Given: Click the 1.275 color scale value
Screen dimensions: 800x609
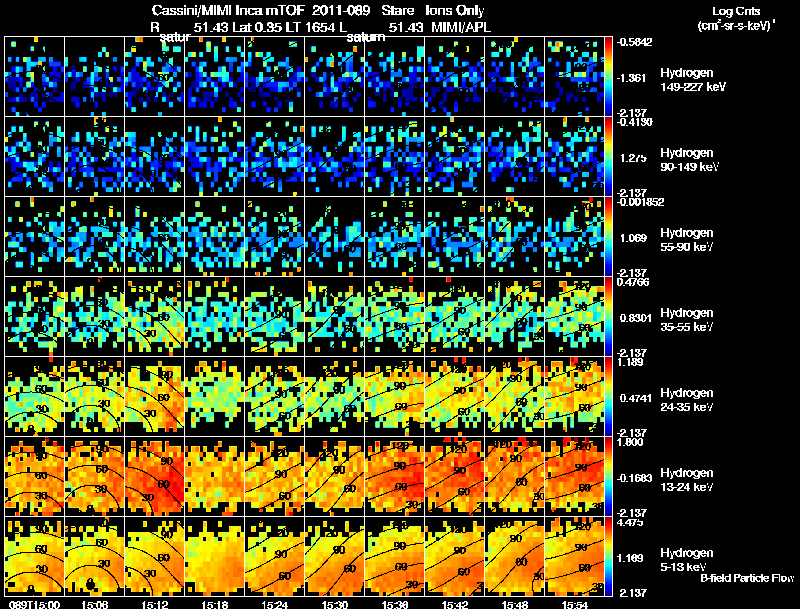Looking at the screenshot, I should pos(633,158).
